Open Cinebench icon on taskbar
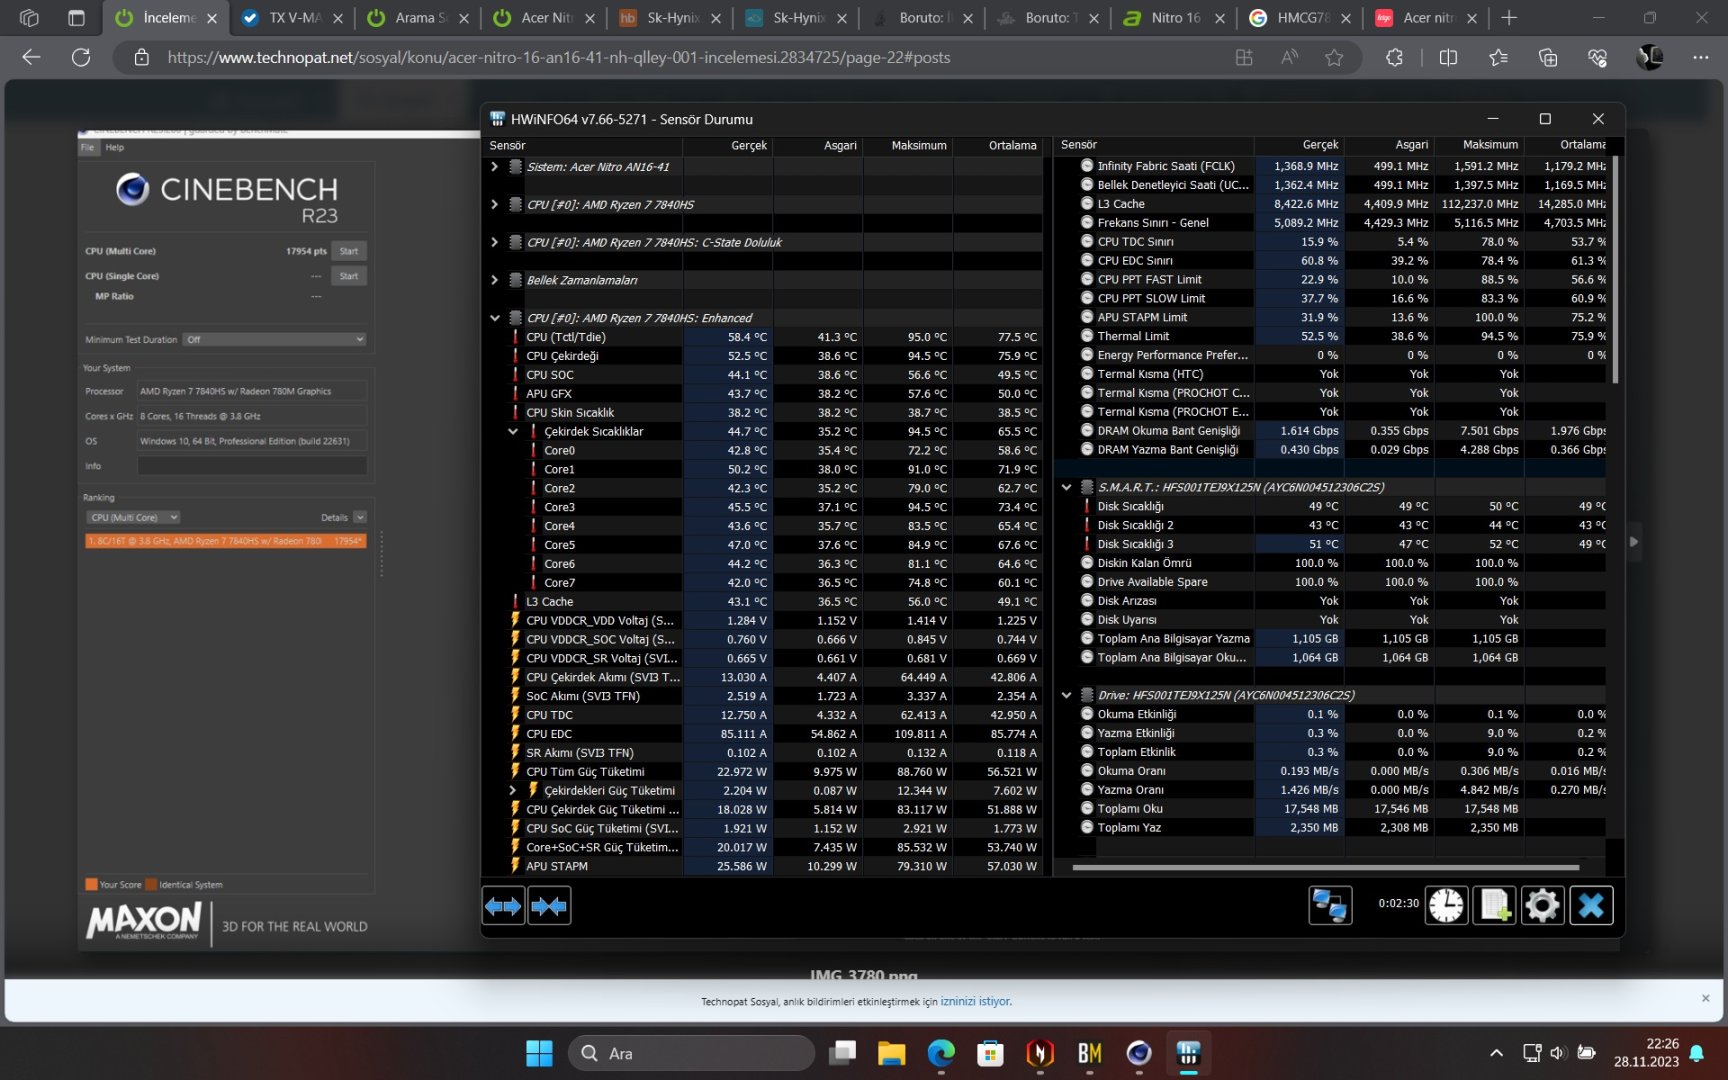 [x=1139, y=1053]
